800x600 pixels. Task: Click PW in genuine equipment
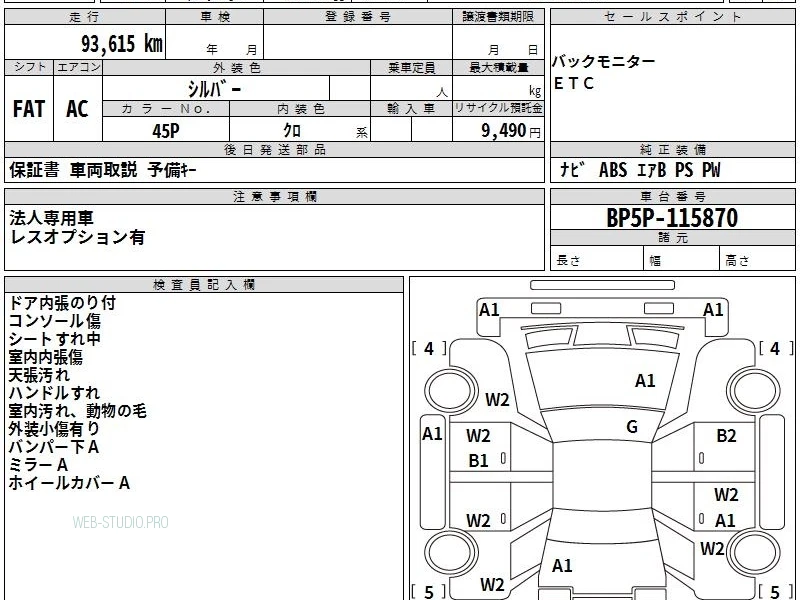[x=711, y=169]
